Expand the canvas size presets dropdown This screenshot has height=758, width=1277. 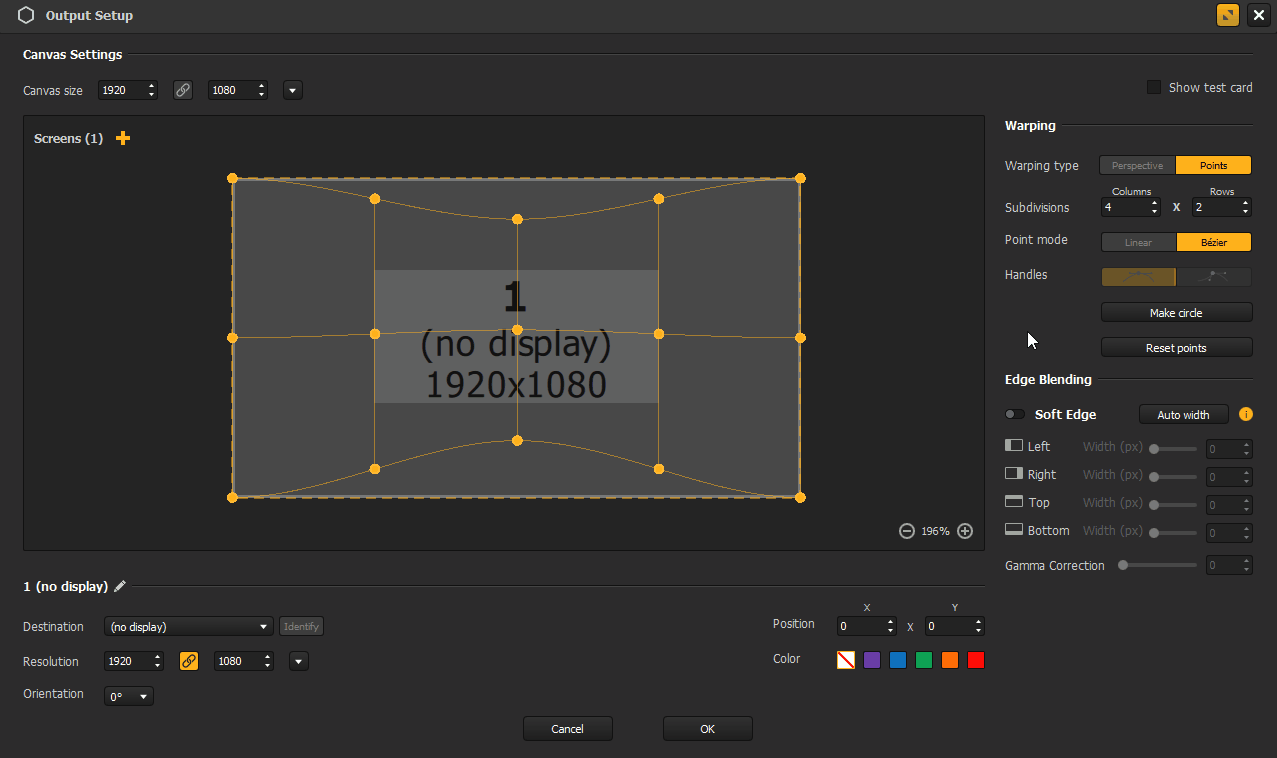(x=293, y=90)
